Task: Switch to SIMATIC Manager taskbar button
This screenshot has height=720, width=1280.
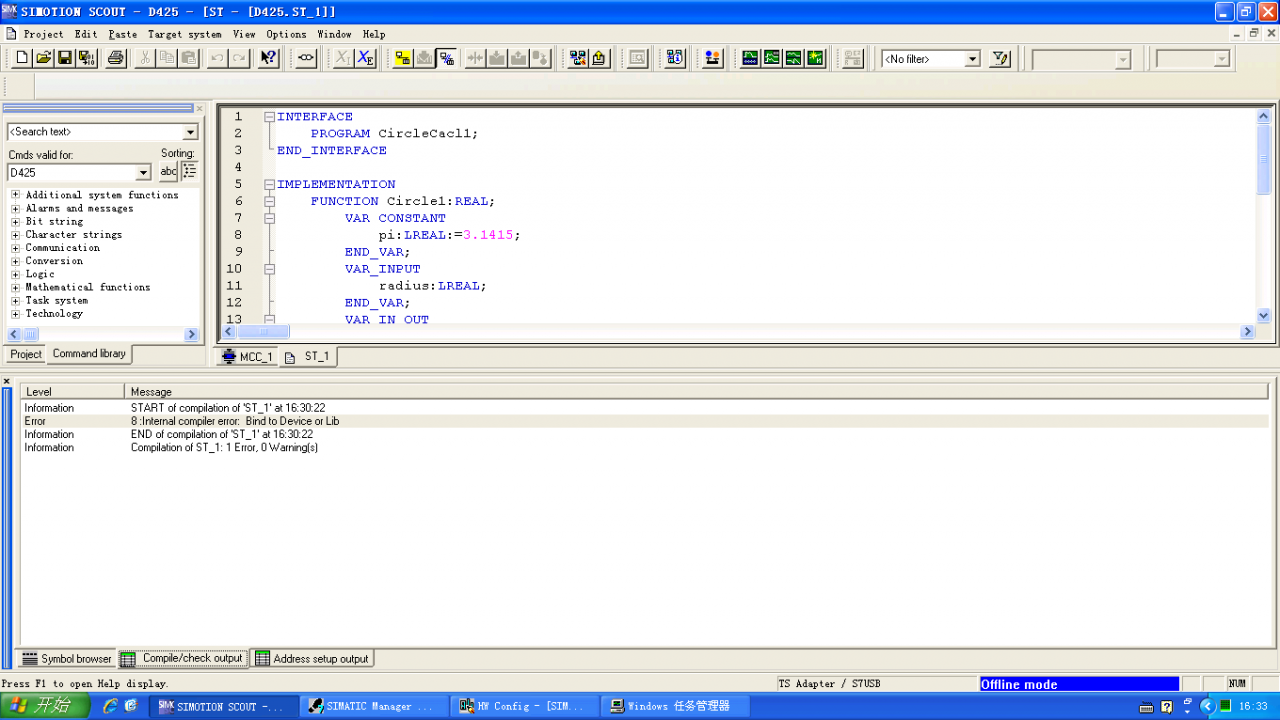Action: pyautogui.click(x=373, y=706)
